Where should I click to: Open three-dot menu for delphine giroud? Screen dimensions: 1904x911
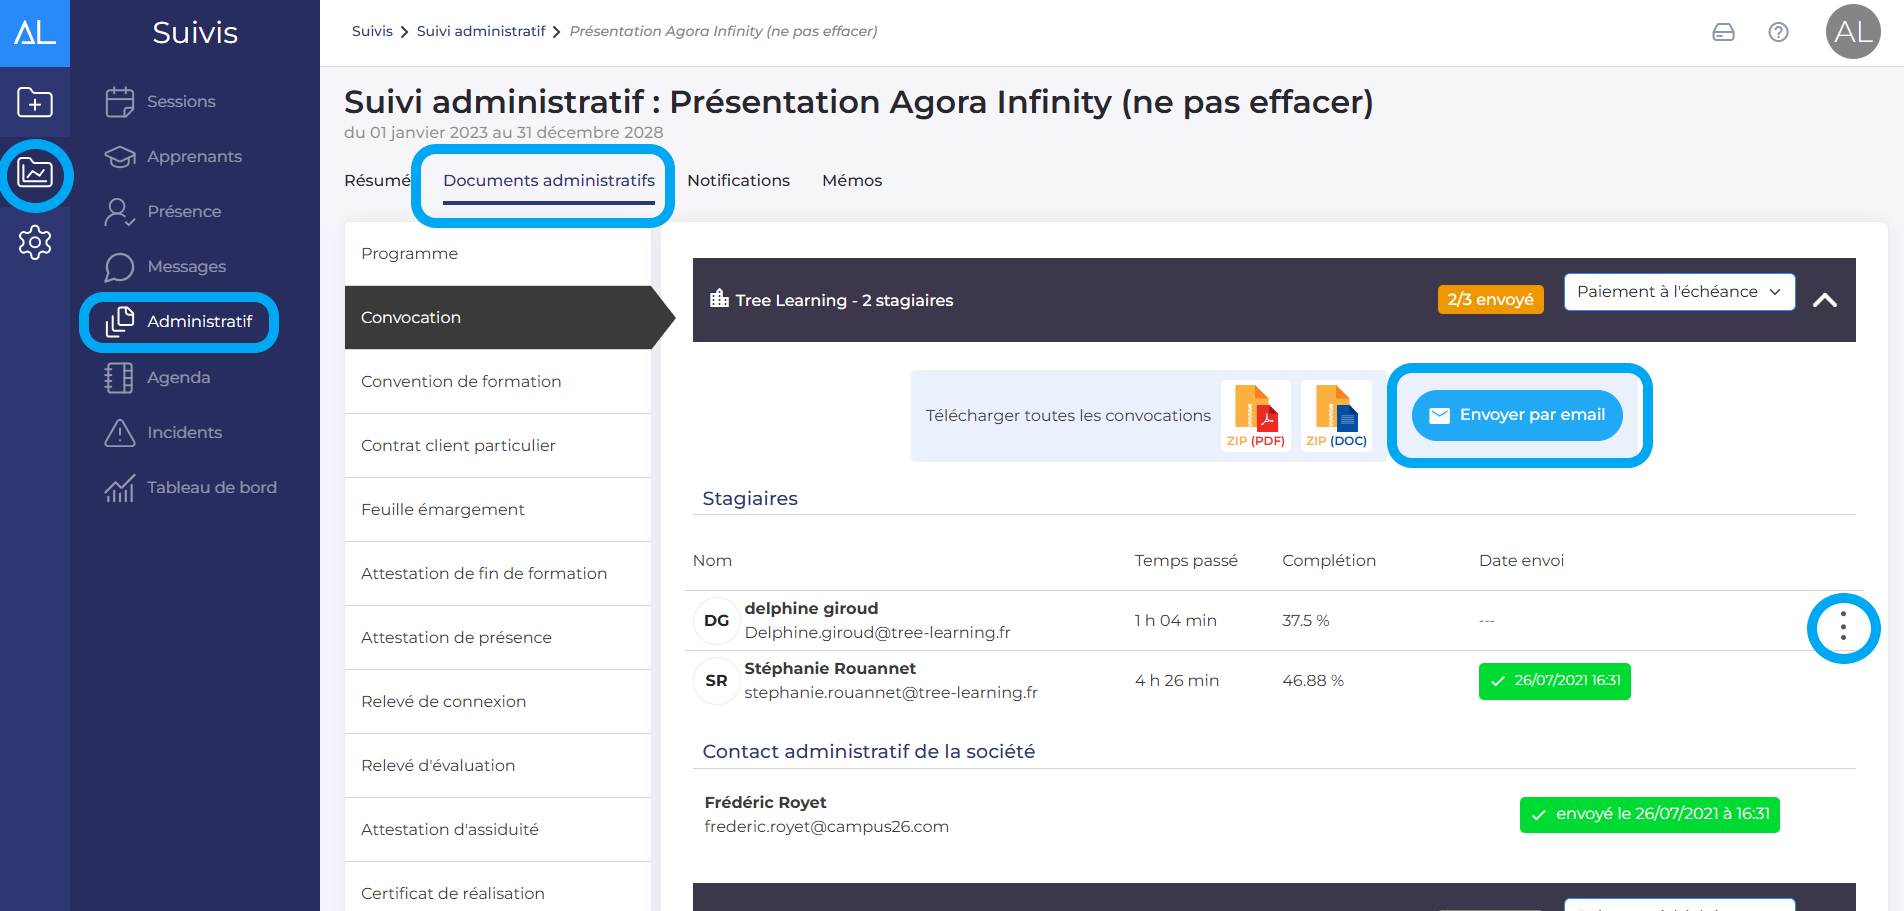click(1843, 629)
